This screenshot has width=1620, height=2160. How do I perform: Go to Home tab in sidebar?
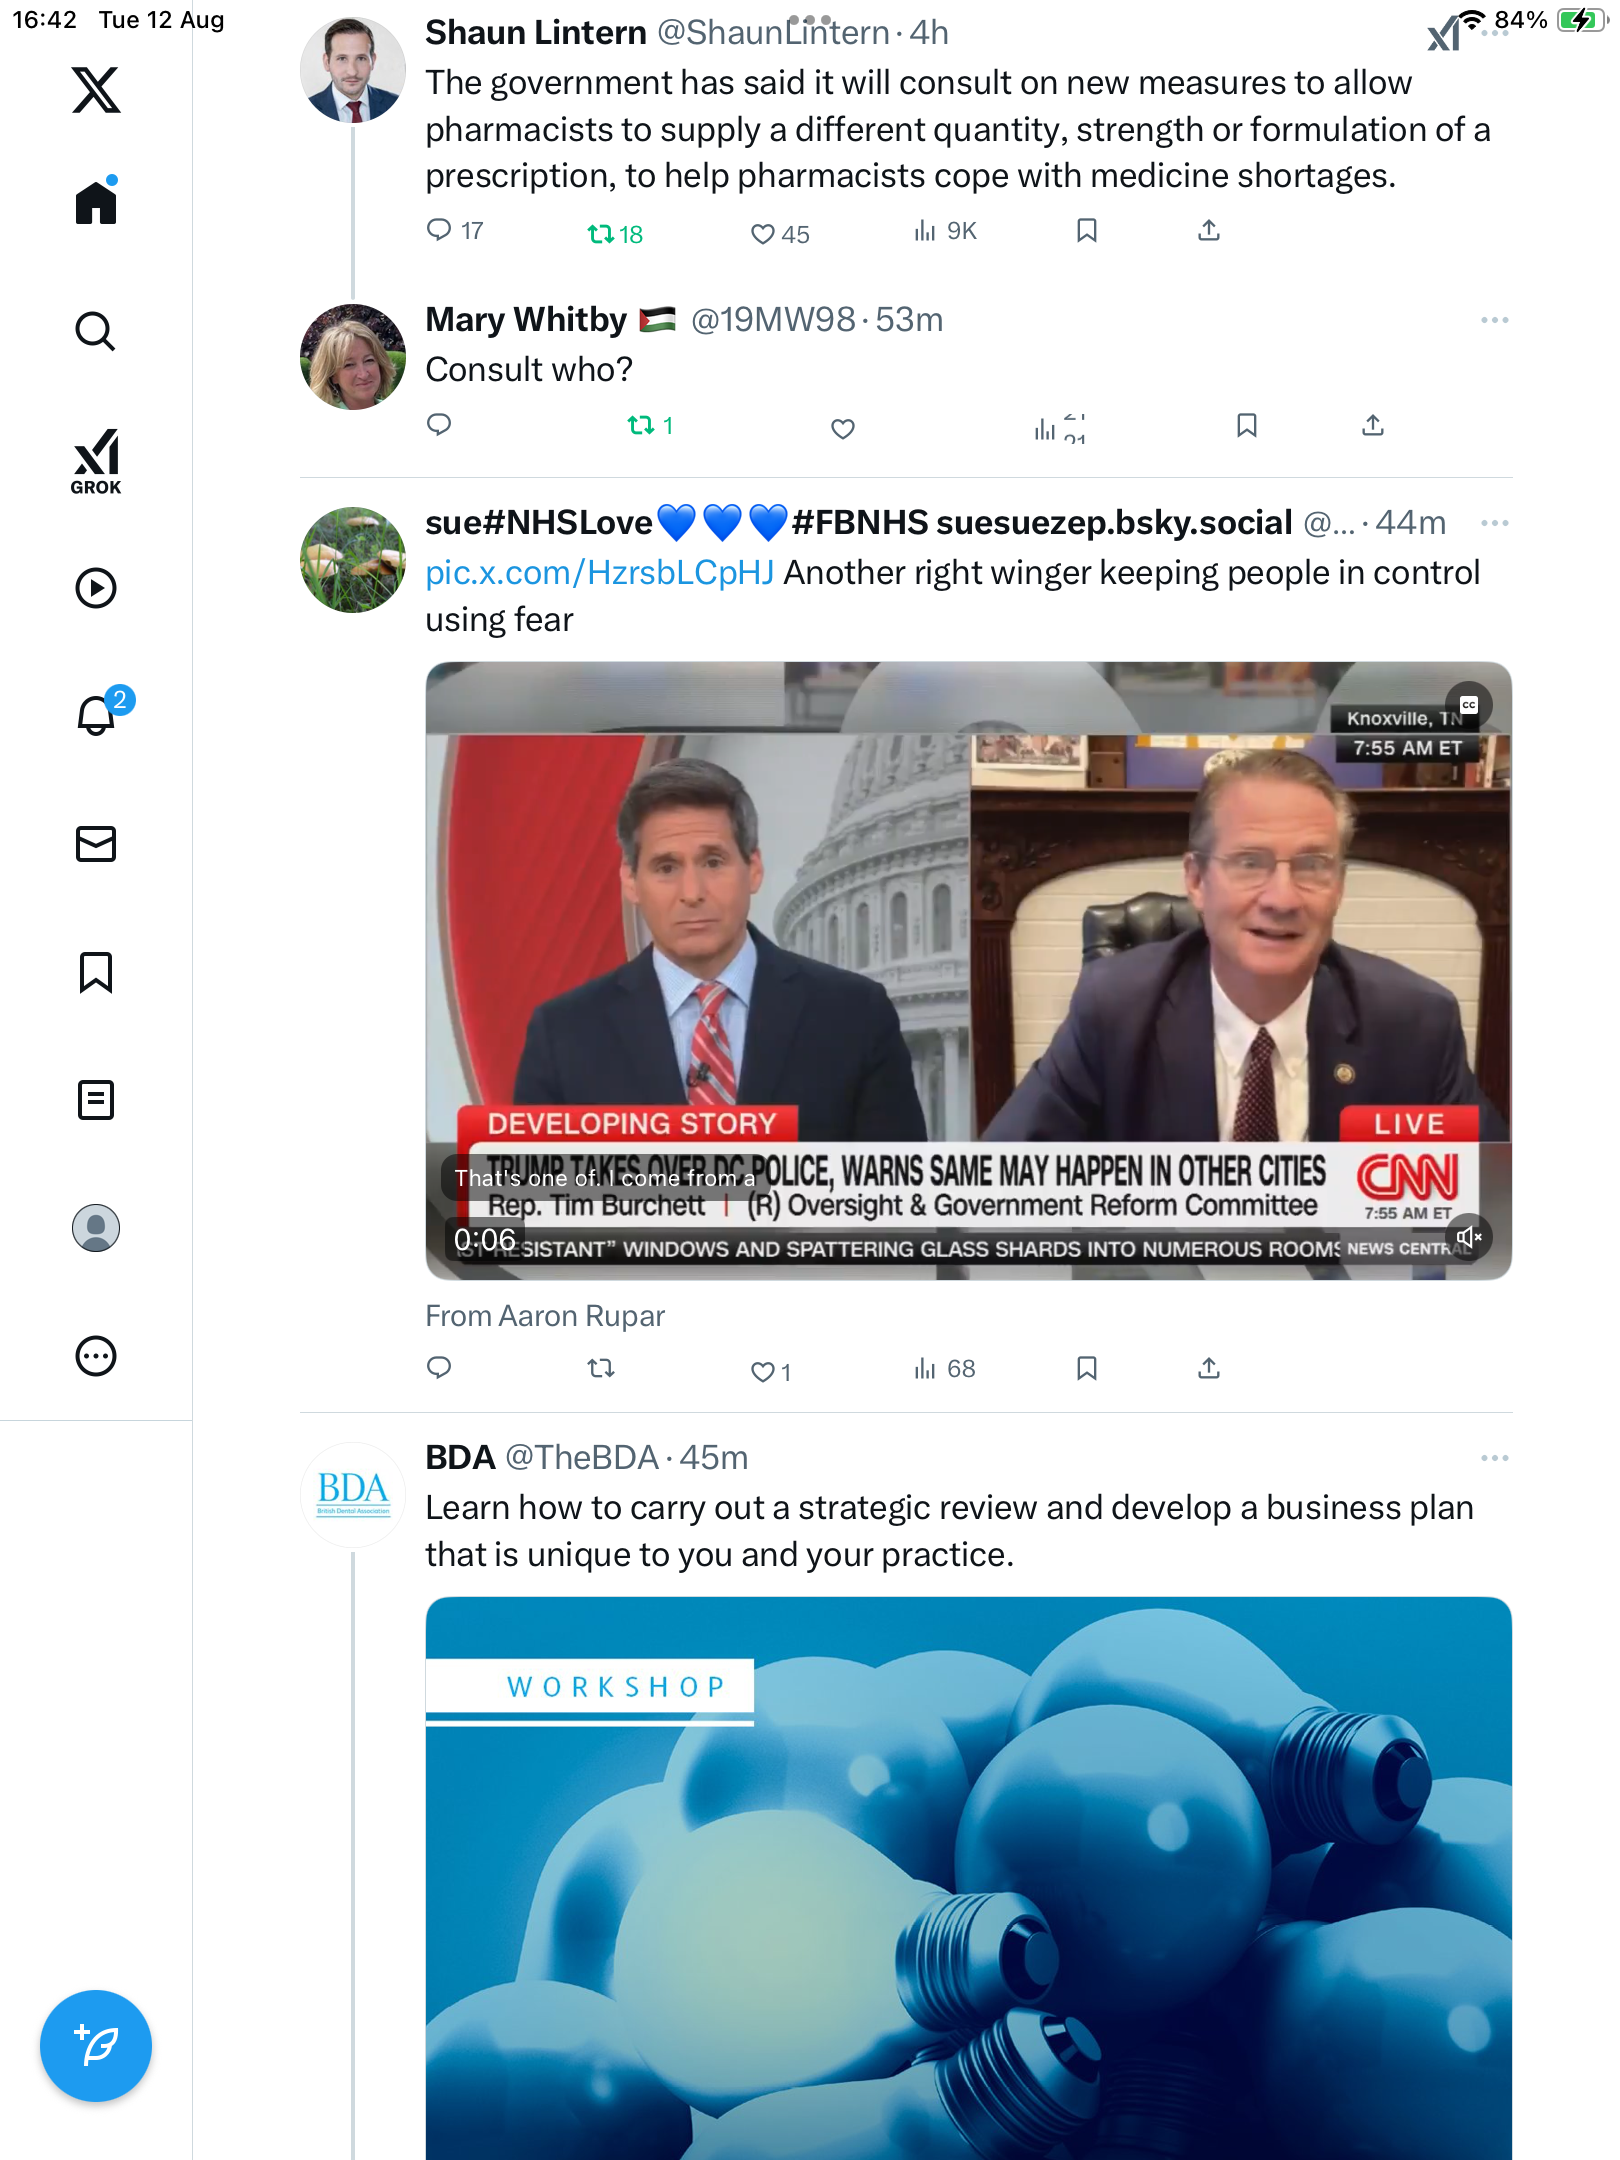(96, 203)
